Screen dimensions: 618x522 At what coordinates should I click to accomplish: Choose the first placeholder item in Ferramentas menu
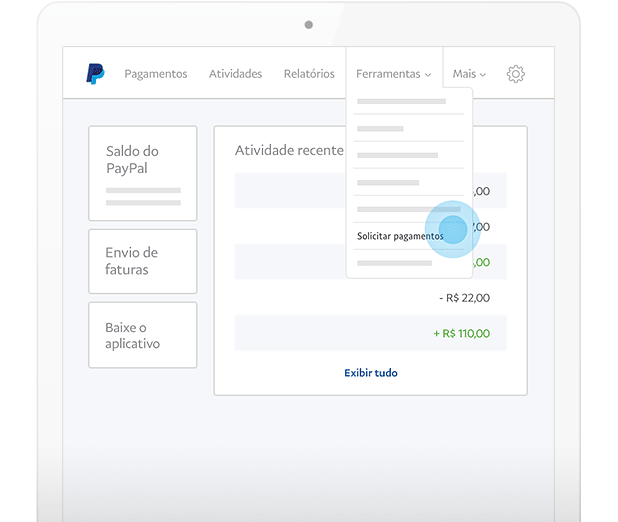pyautogui.click(x=401, y=102)
